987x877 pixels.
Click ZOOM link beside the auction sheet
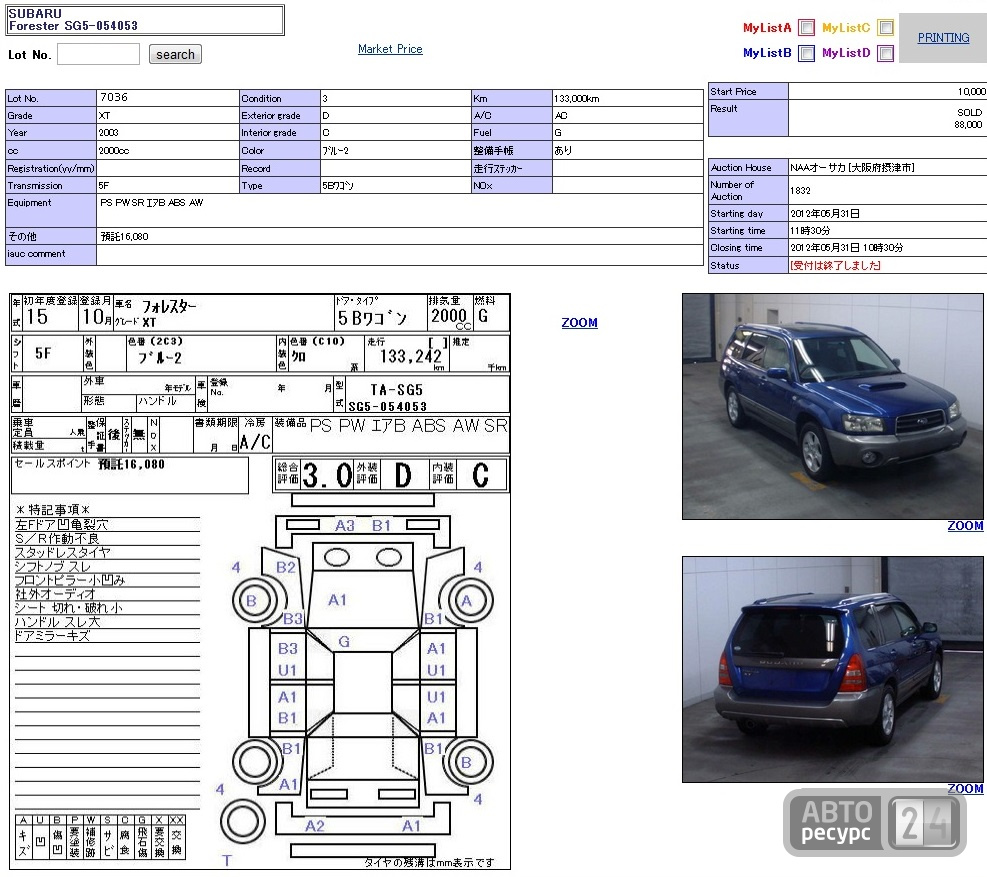(x=579, y=323)
